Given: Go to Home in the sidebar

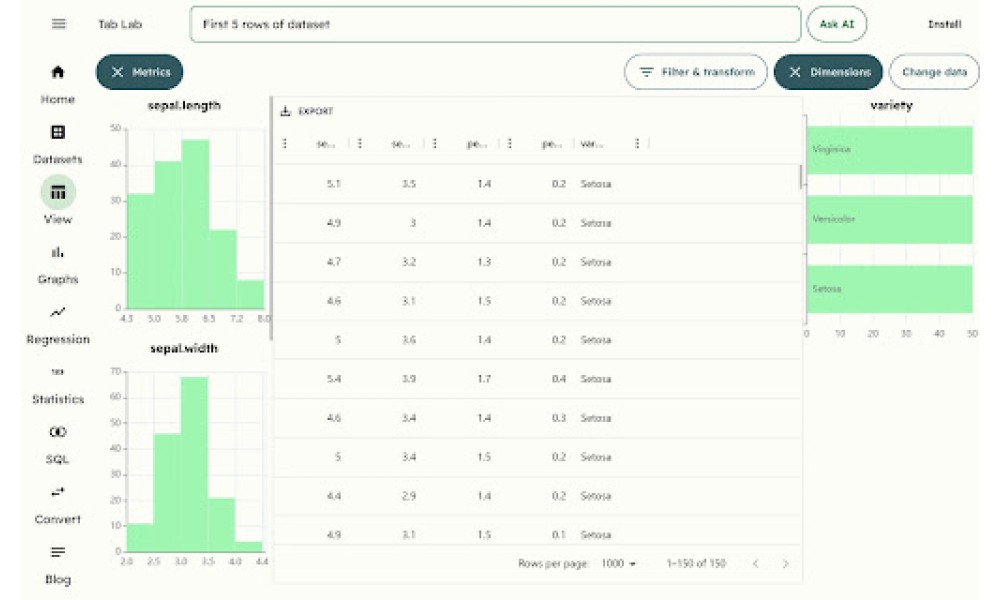Looking at the screenshot, I should click(58, 85).
